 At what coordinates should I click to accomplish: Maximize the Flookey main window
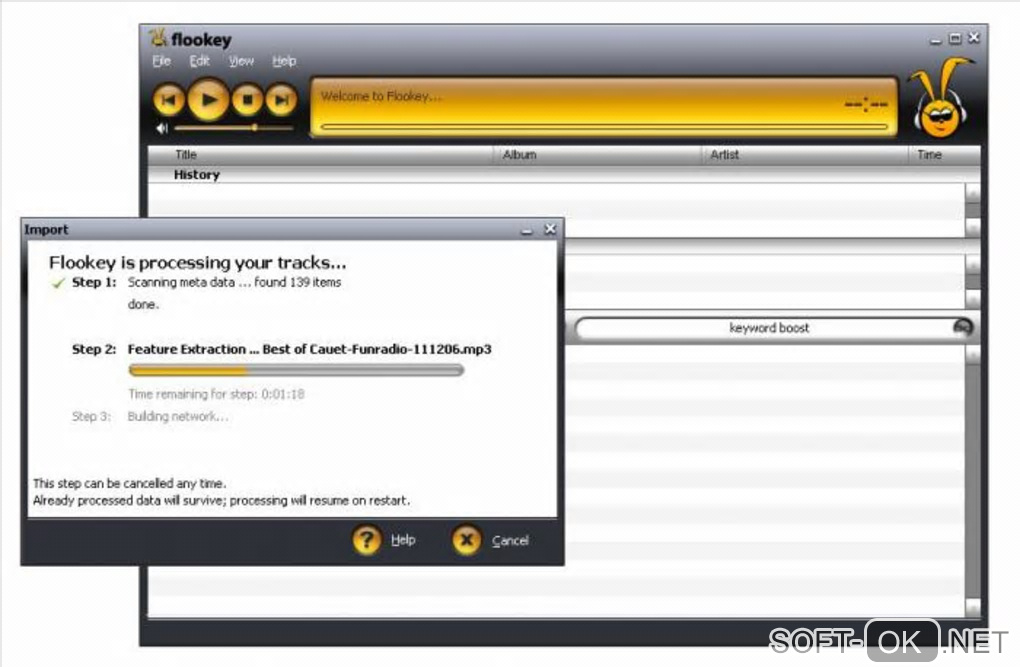click(x=955, y=39)
